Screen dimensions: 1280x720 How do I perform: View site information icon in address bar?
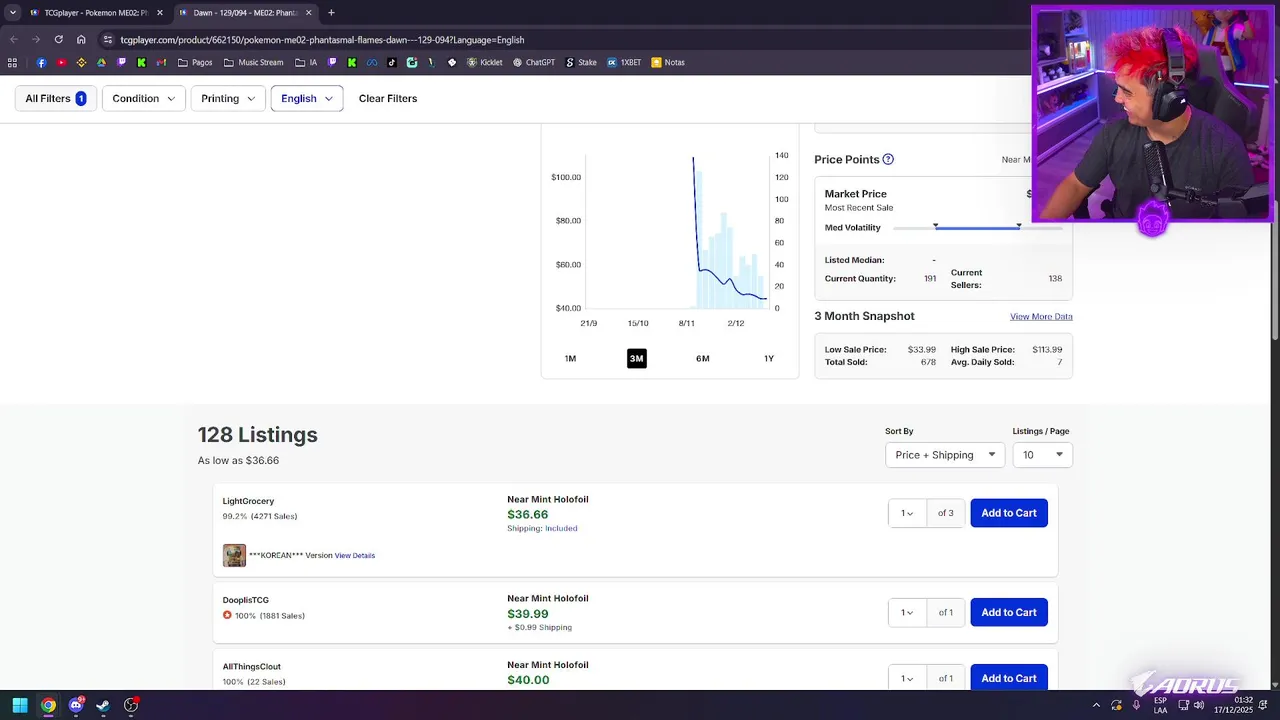pyautogui.click(x=107, y=40)
